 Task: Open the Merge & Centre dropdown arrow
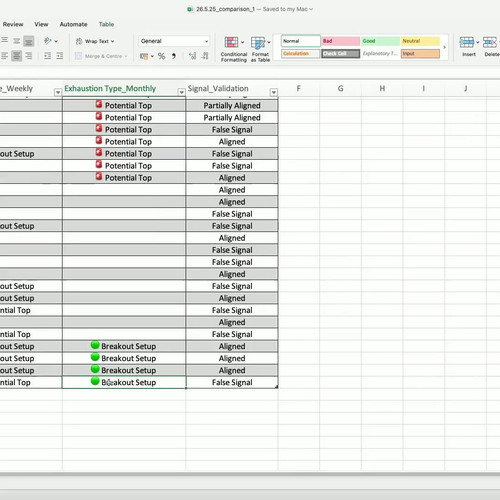[126, 56]
